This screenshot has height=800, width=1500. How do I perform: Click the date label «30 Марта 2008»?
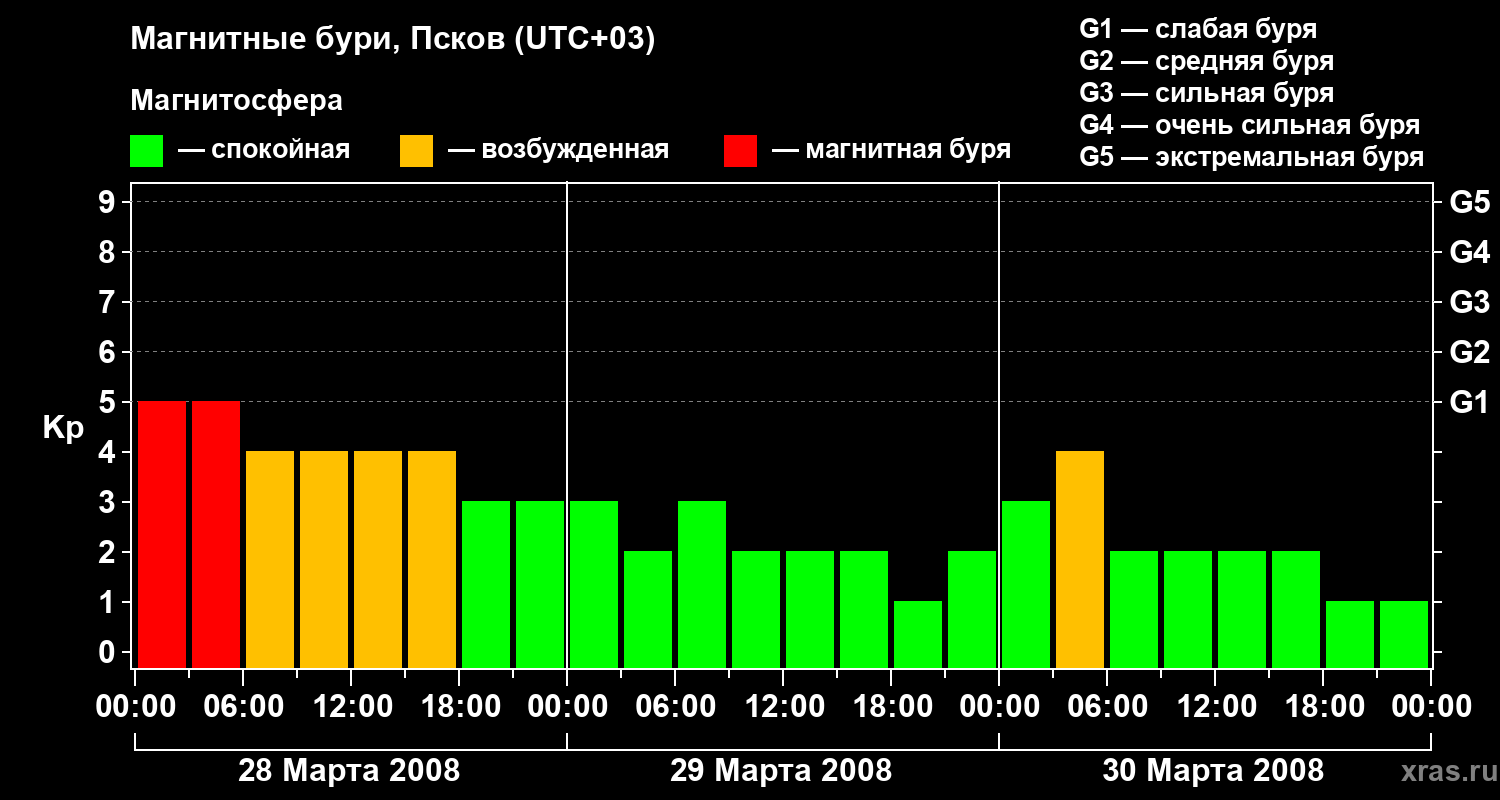(1213, 771)
